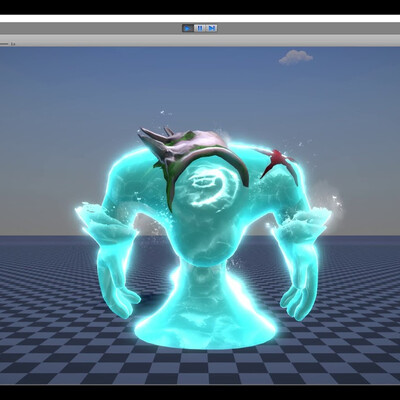Click the Play button in Unity toolbar
This screenshot has width=400, height=400.
tap(188, 28)
